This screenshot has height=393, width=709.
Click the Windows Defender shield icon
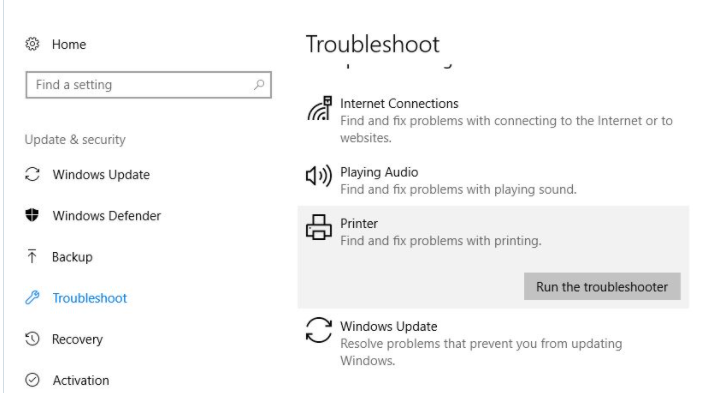(32, 215)
